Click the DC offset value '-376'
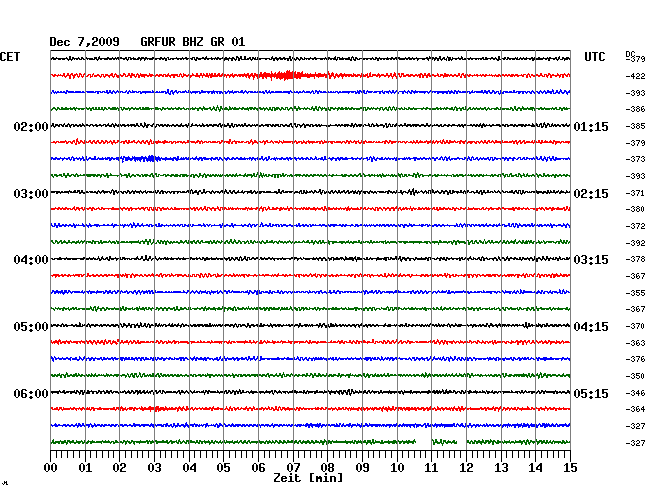Viewport: 650px width, 494px height. pyautogui.click(x=635, y=359)
